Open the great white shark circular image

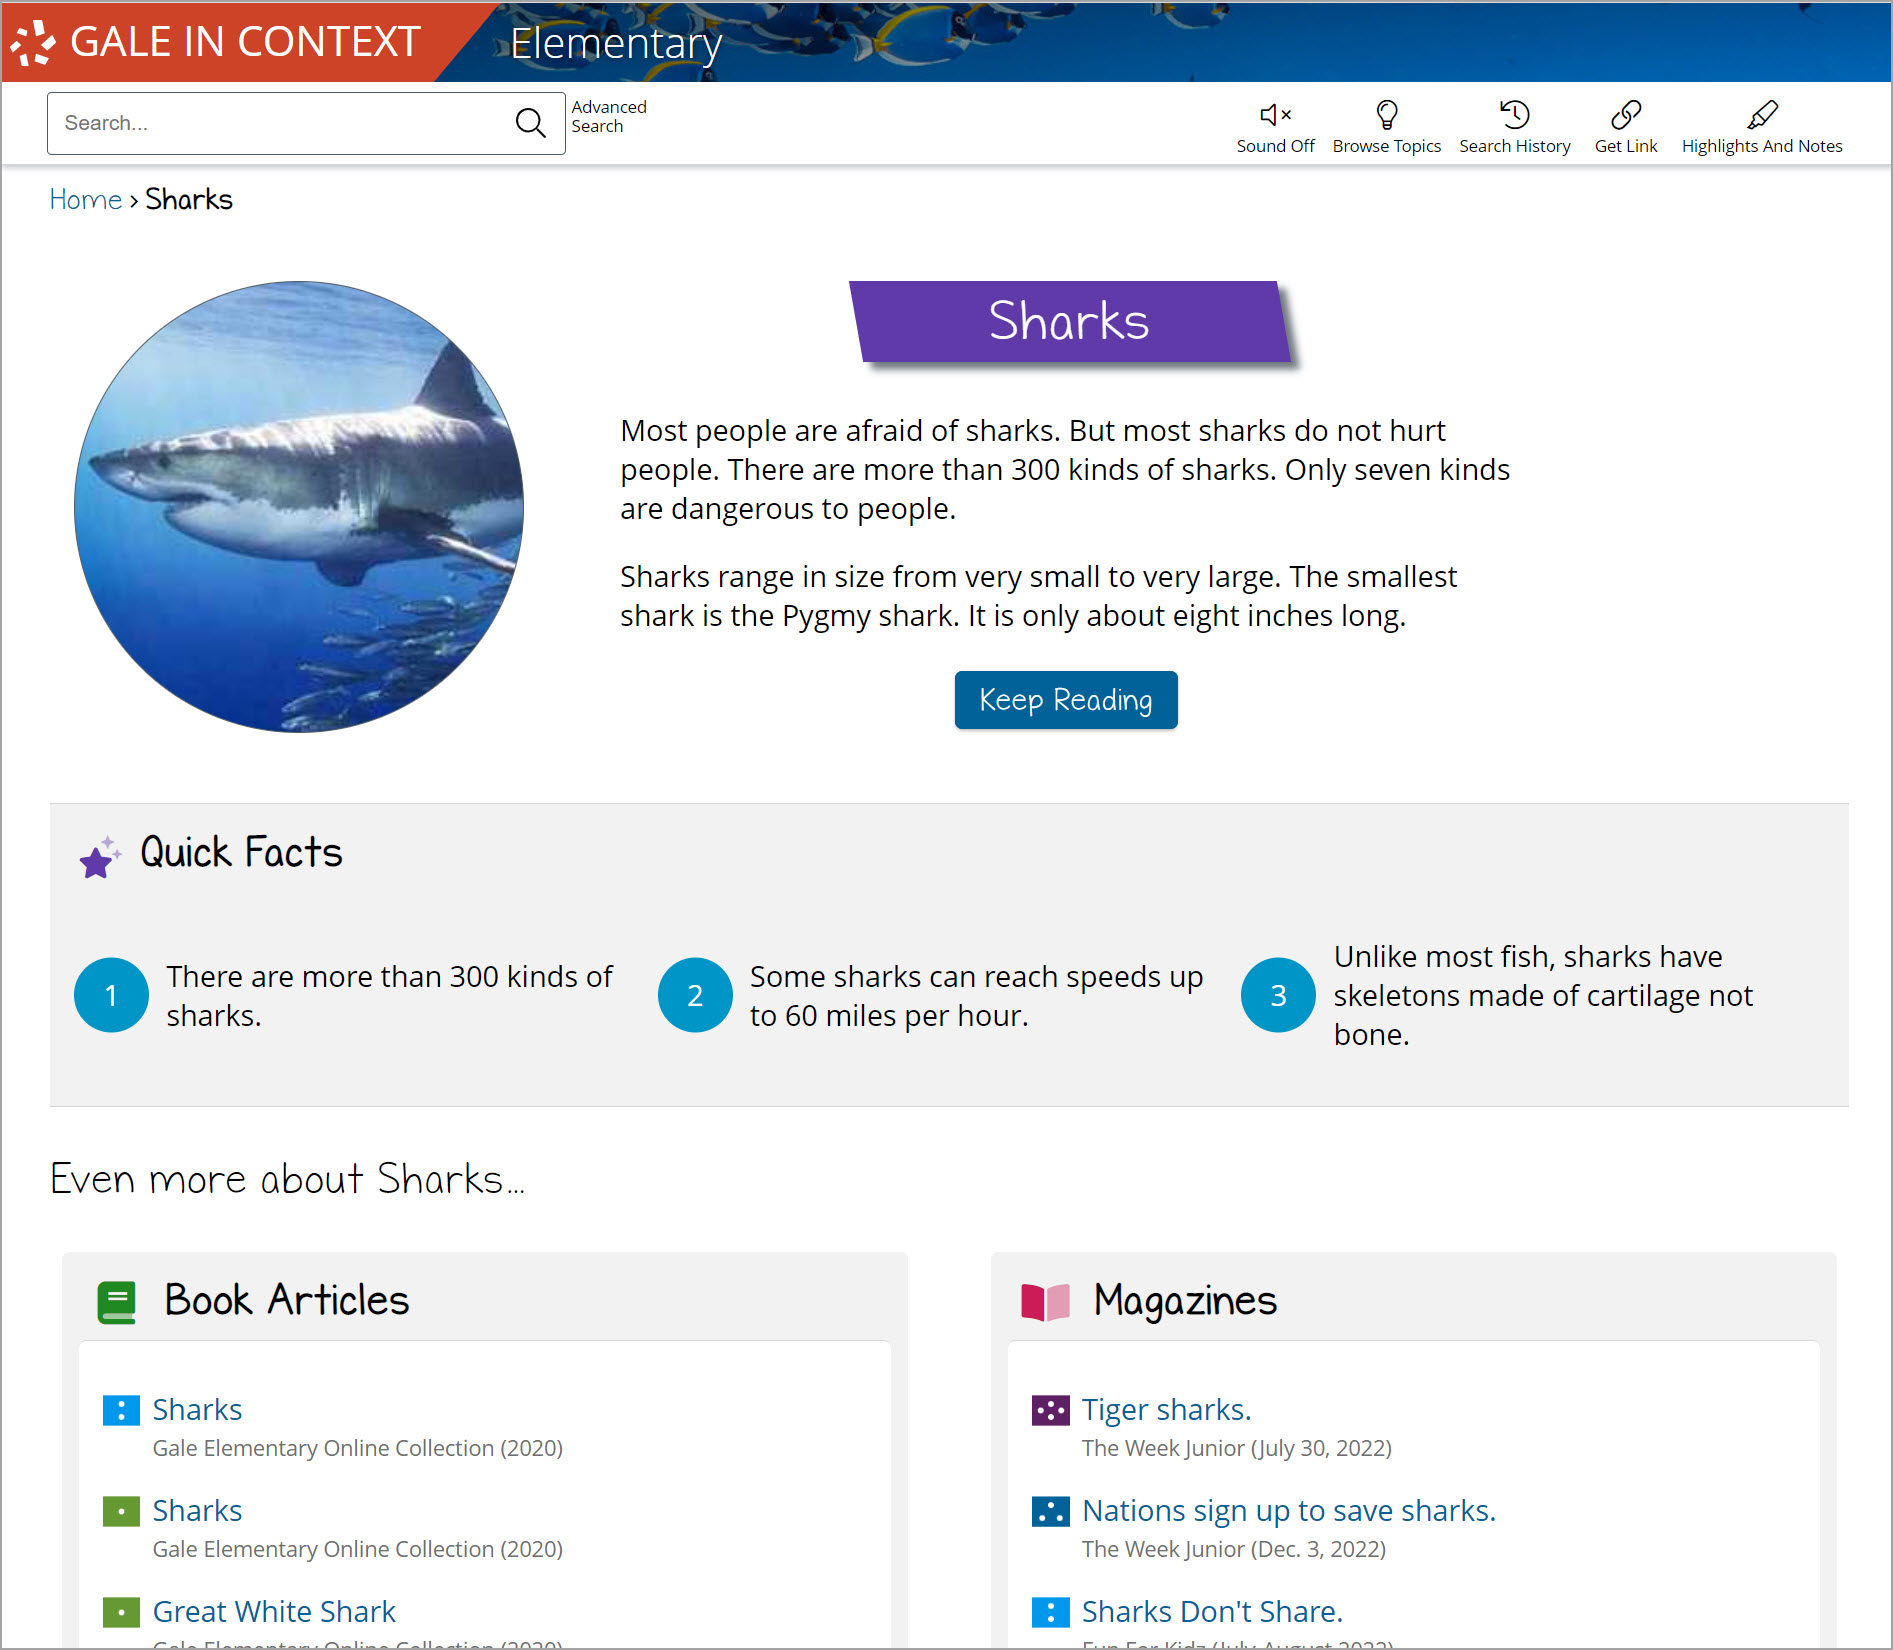click(299, 506)
